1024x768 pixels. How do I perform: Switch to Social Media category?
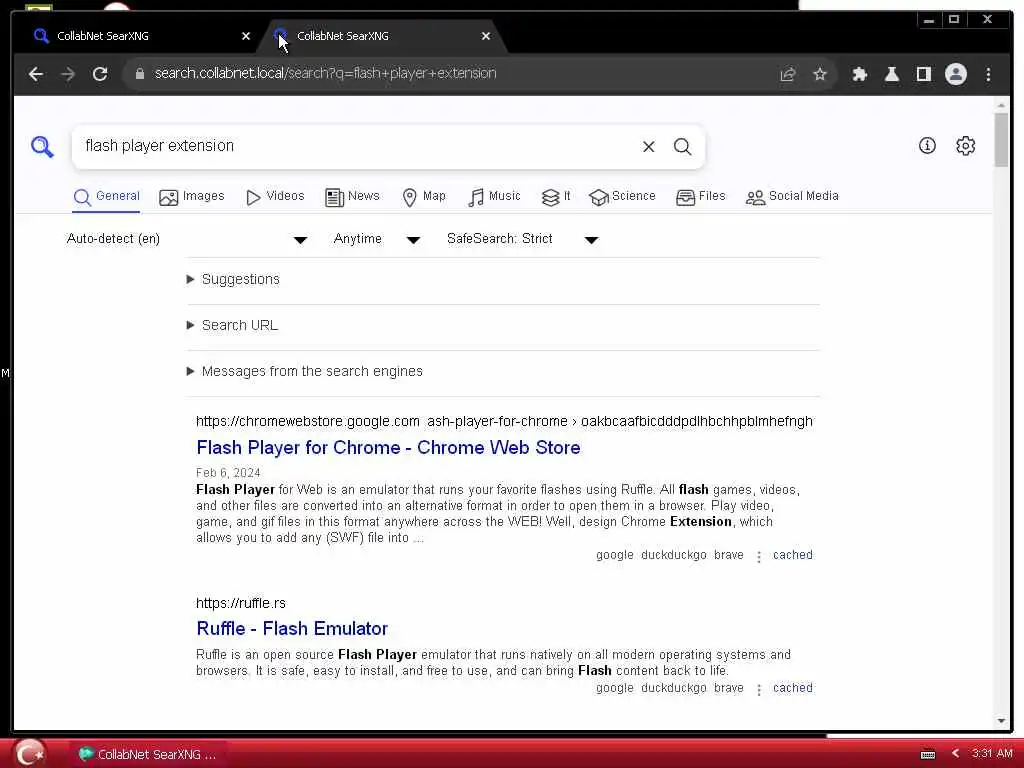click(x=792, y=197)
